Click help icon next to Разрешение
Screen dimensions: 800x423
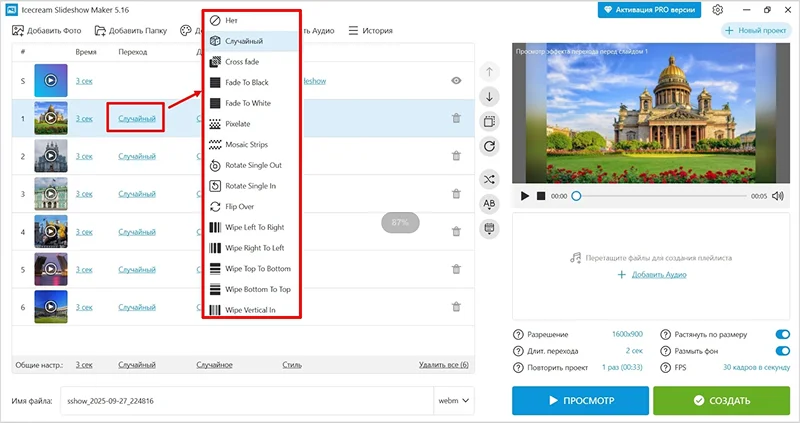pyautogui.click(x=518, y=335)
